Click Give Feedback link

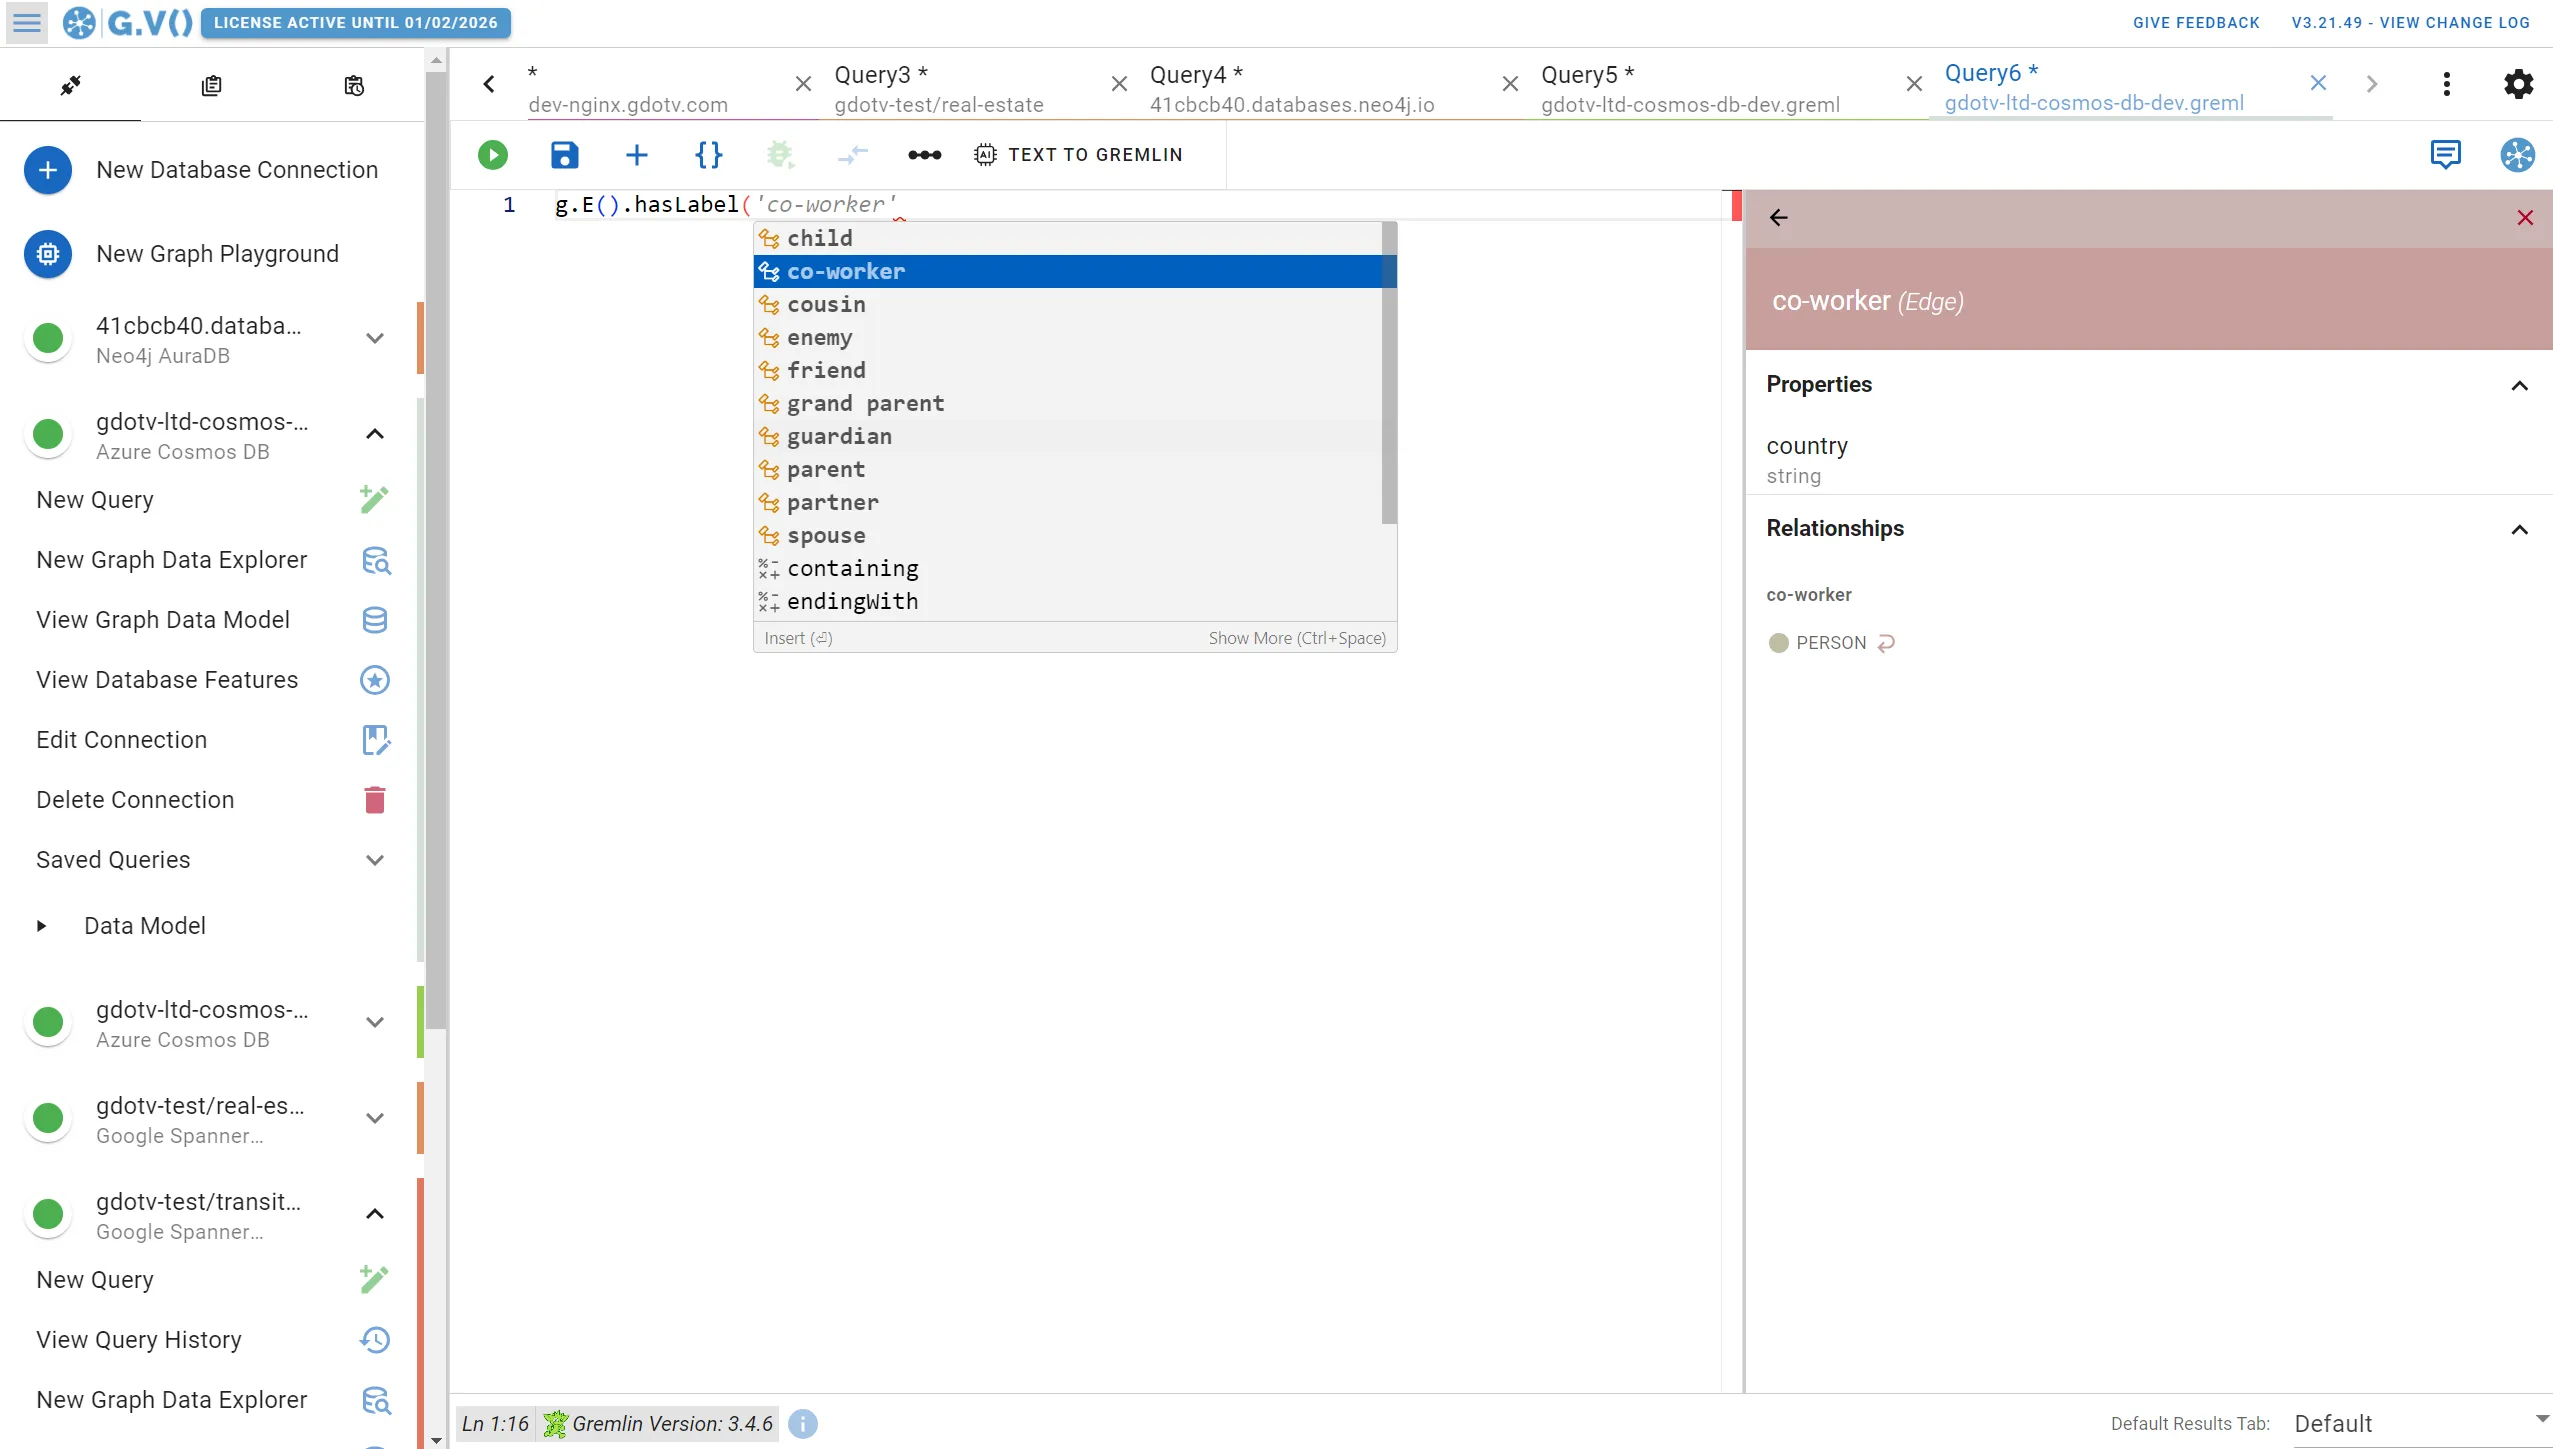tap(2195, 22)
